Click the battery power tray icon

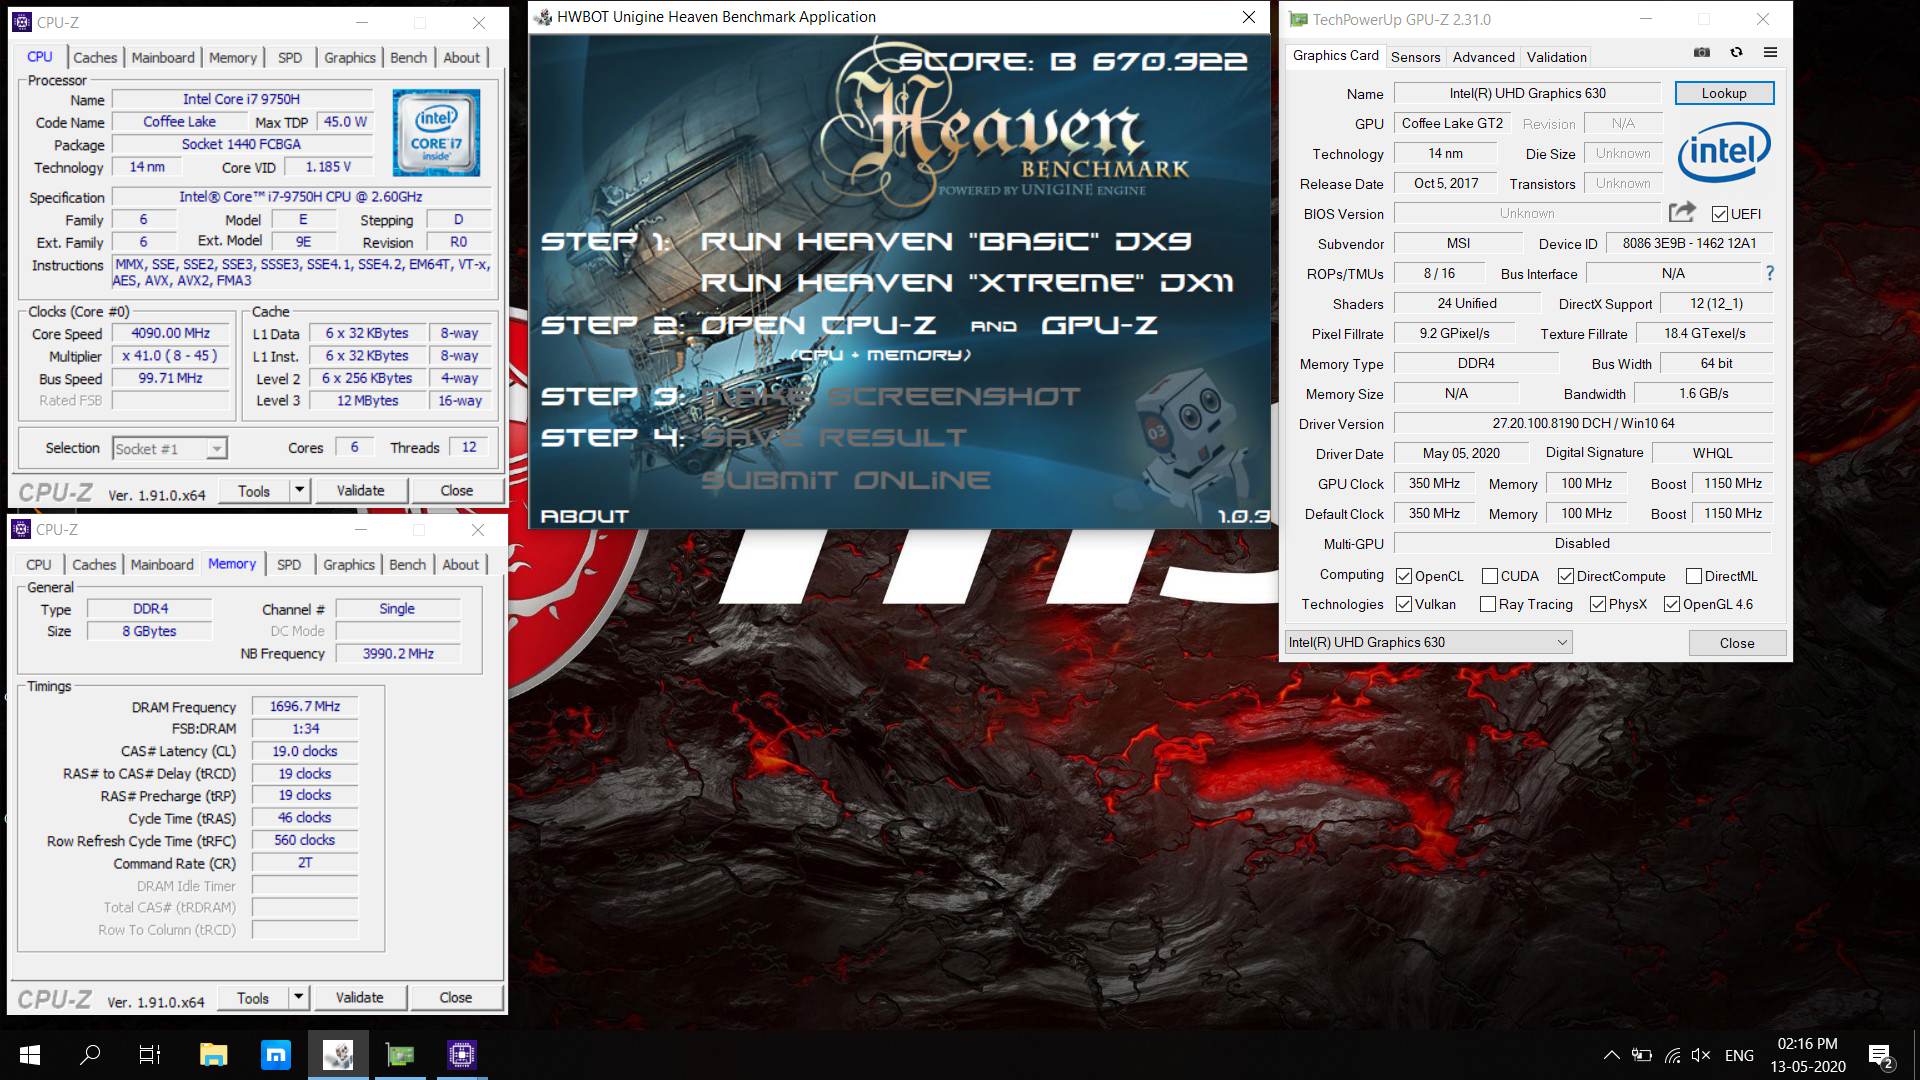1641,1055
